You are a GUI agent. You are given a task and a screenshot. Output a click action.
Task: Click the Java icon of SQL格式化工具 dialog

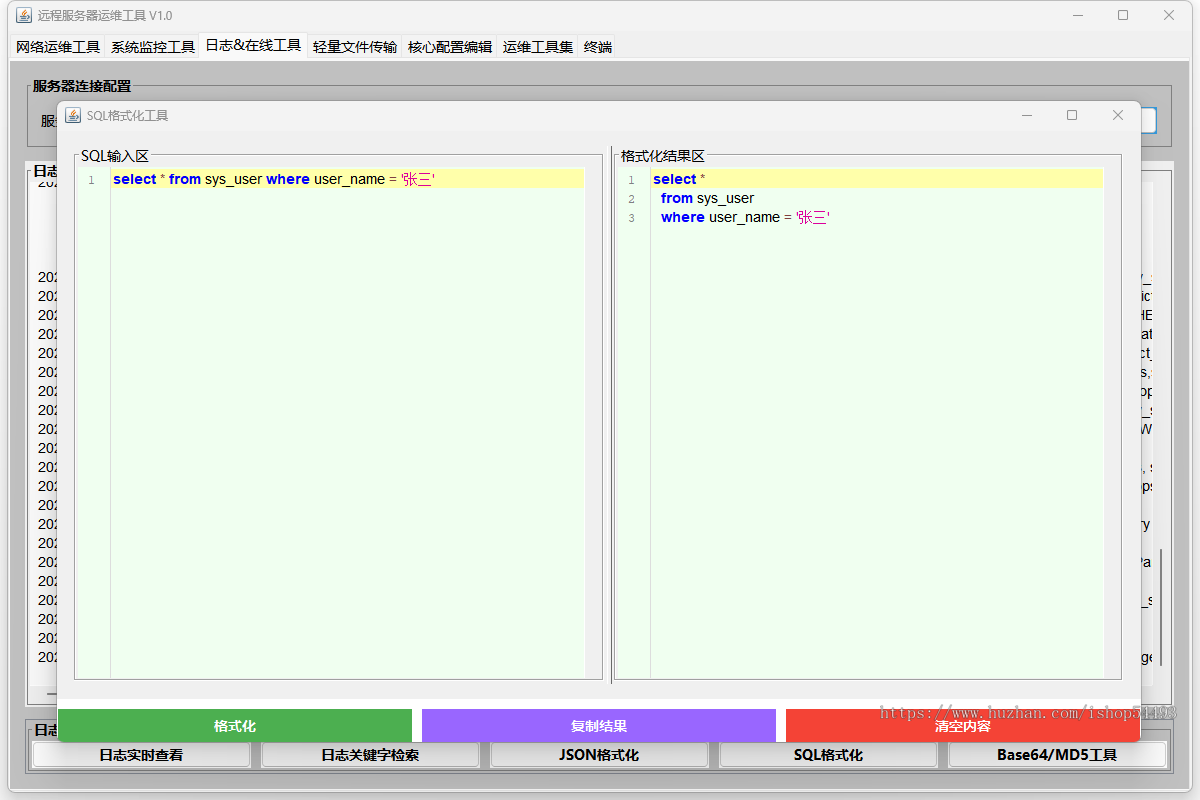tap(73, 115)
